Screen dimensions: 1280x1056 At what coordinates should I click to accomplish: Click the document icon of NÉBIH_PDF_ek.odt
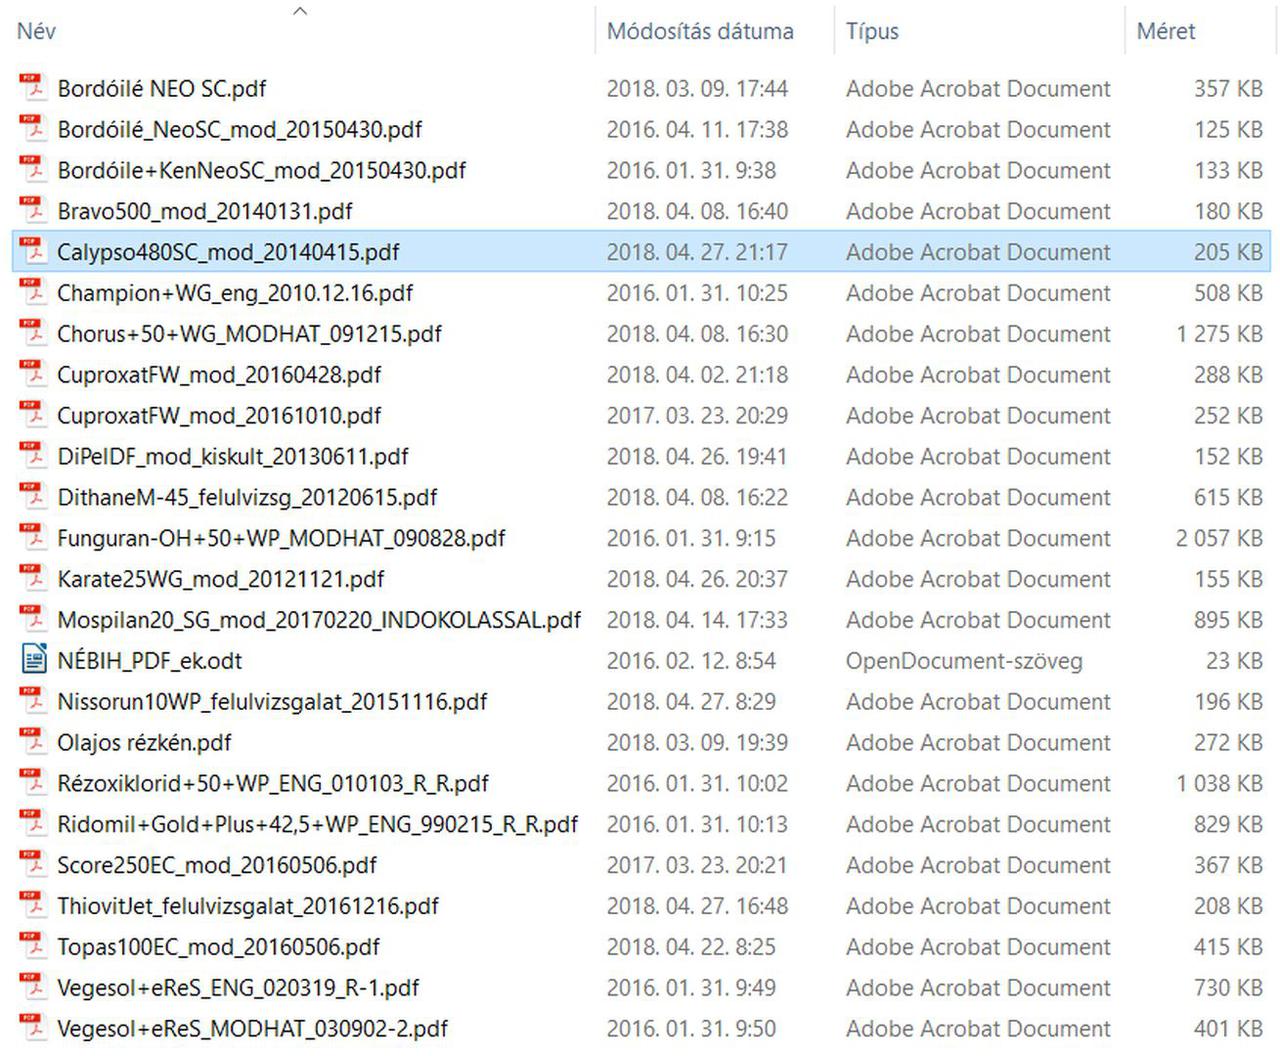coord(34,661)
